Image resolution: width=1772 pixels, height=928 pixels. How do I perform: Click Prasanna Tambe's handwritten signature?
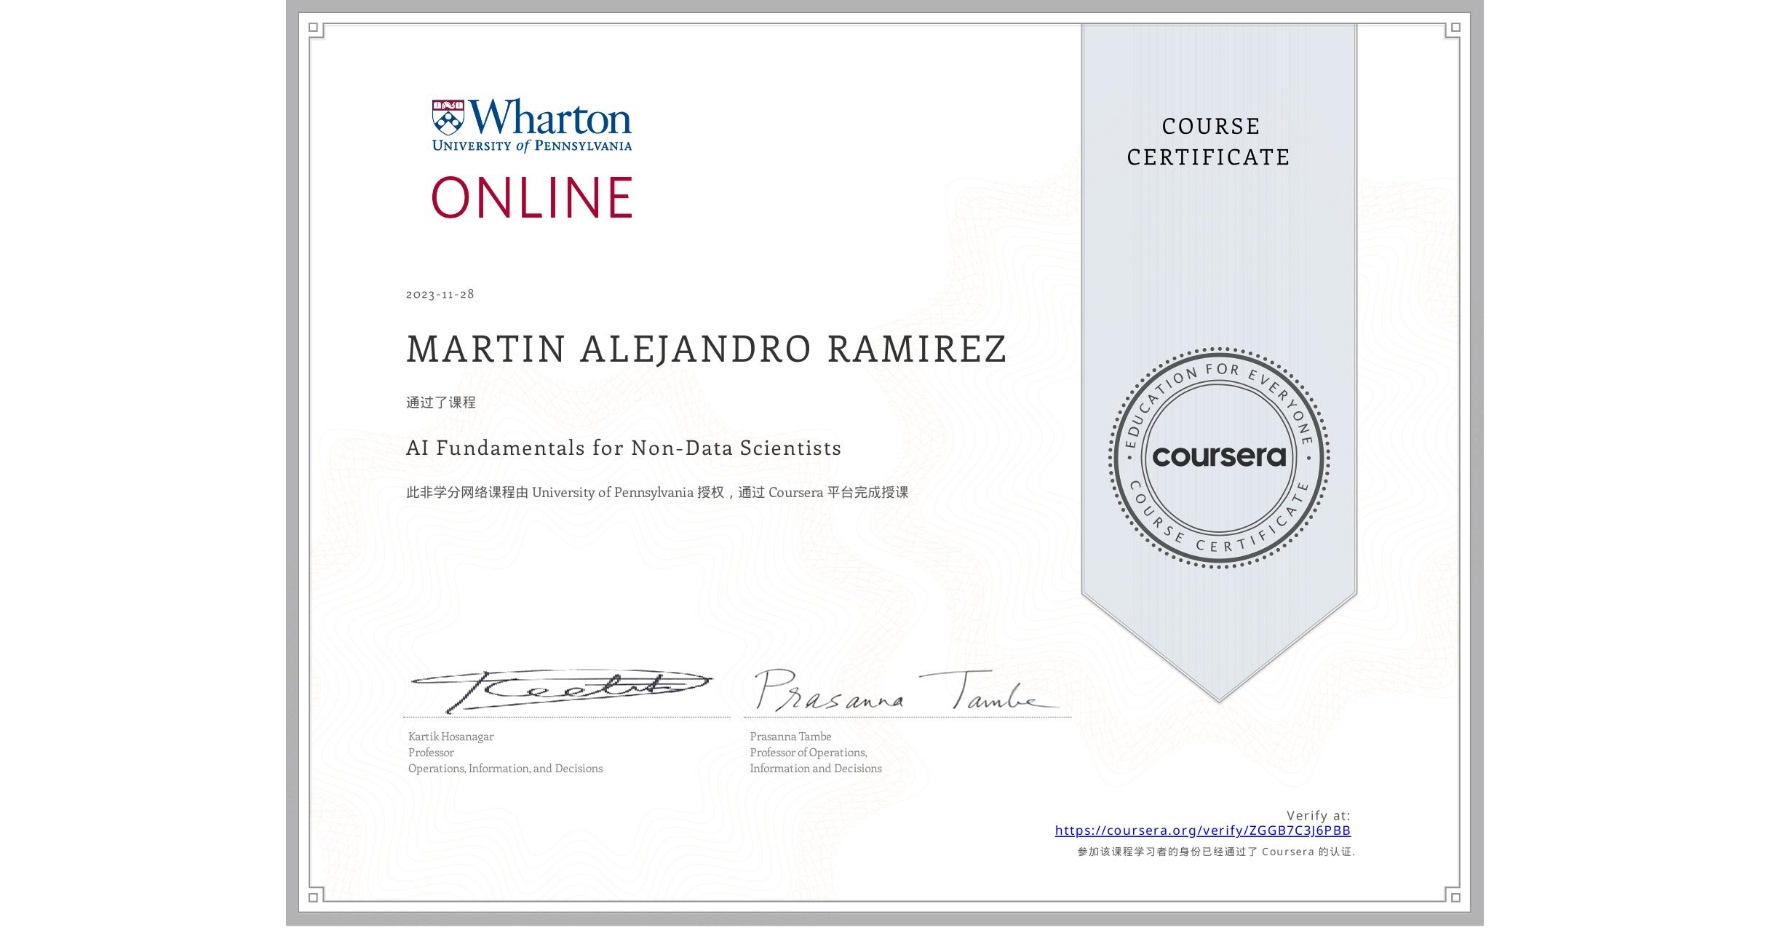(905, 690)
